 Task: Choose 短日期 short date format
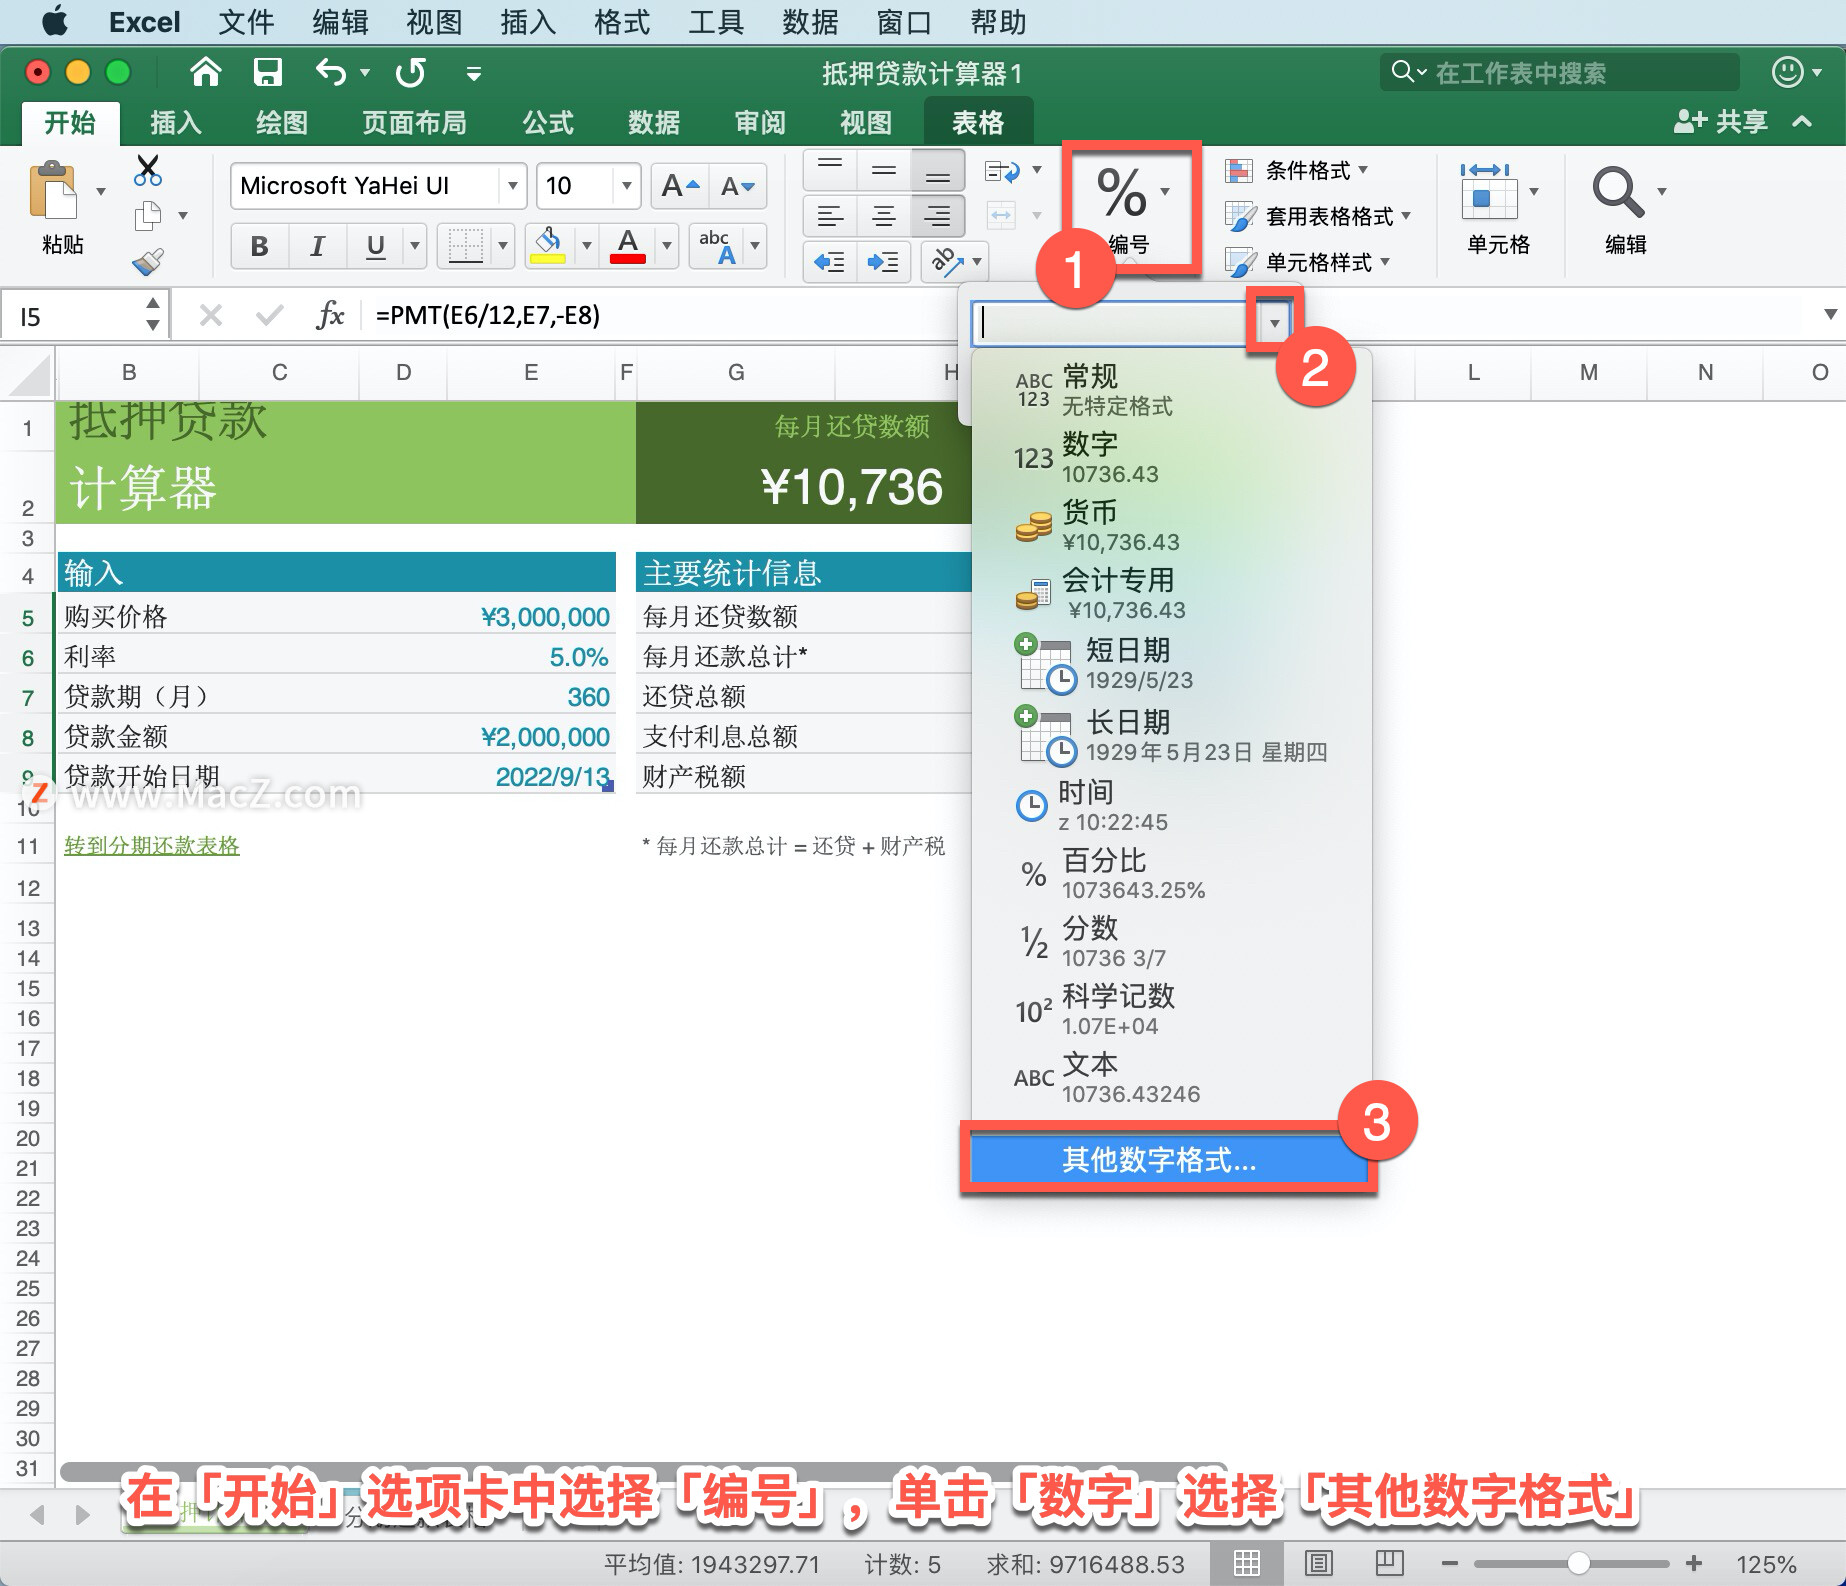(1170, 664)
